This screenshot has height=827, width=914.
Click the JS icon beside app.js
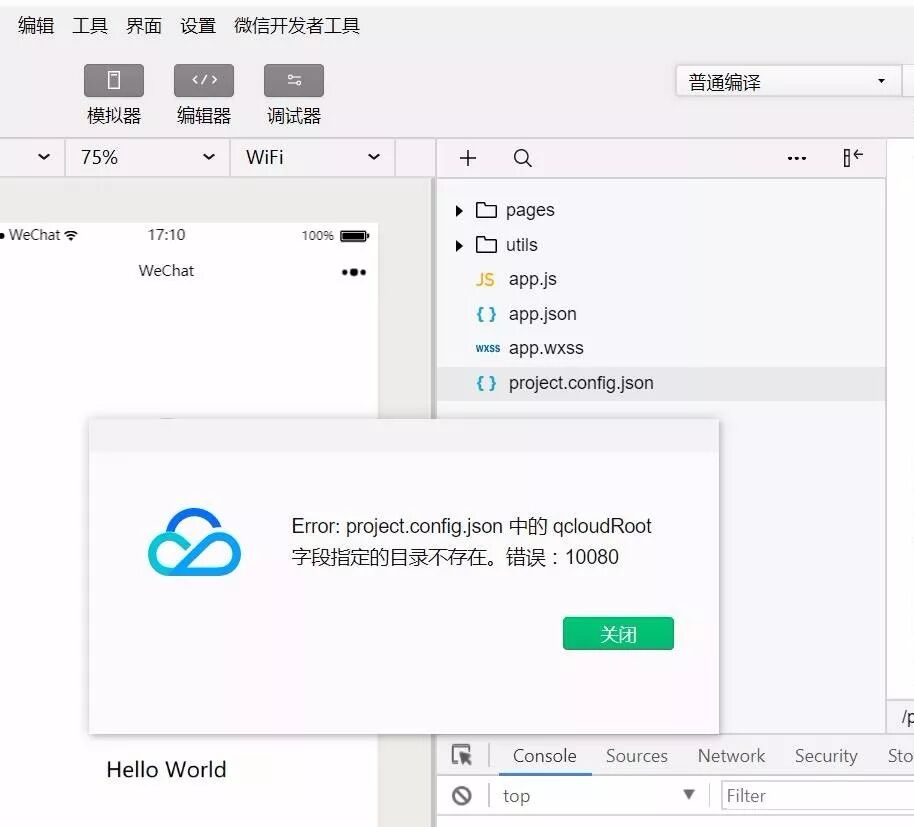pyautogui.click(x=485, y=280)
